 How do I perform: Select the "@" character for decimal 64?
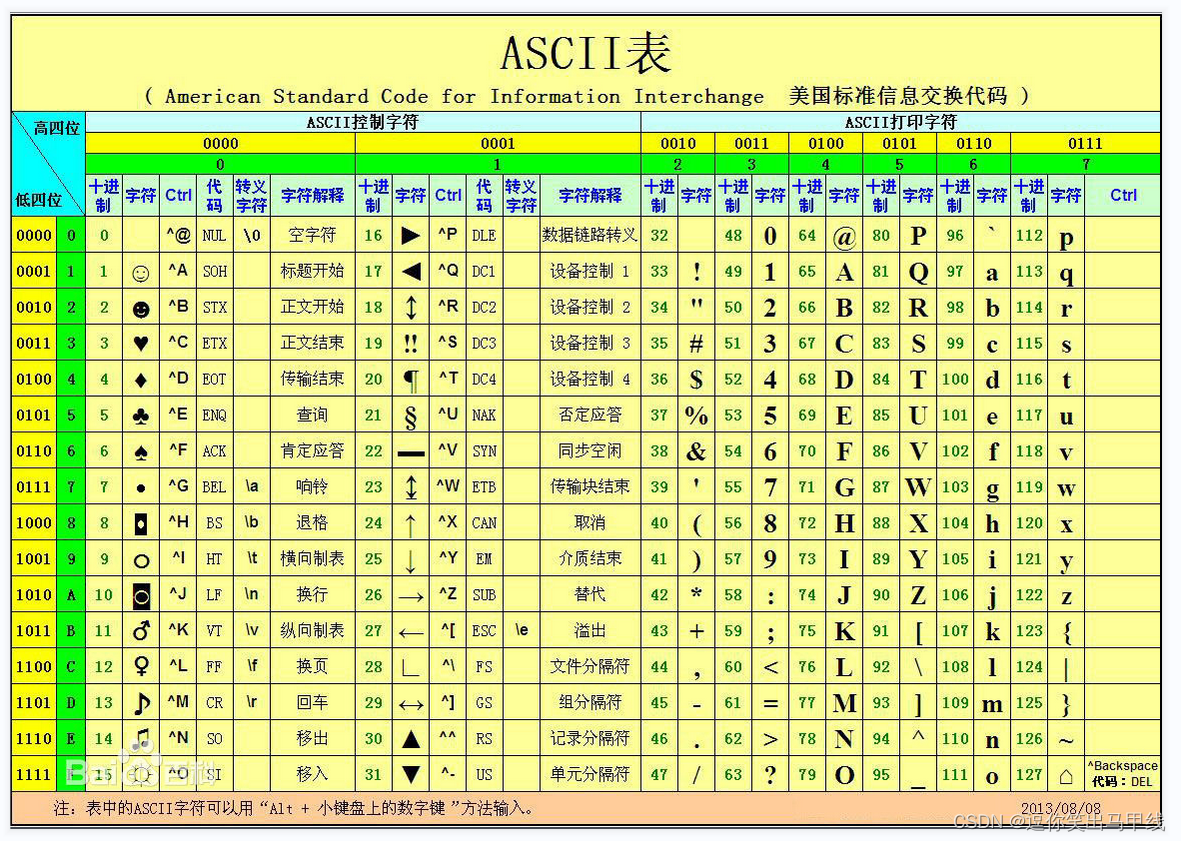pos(844,238)
